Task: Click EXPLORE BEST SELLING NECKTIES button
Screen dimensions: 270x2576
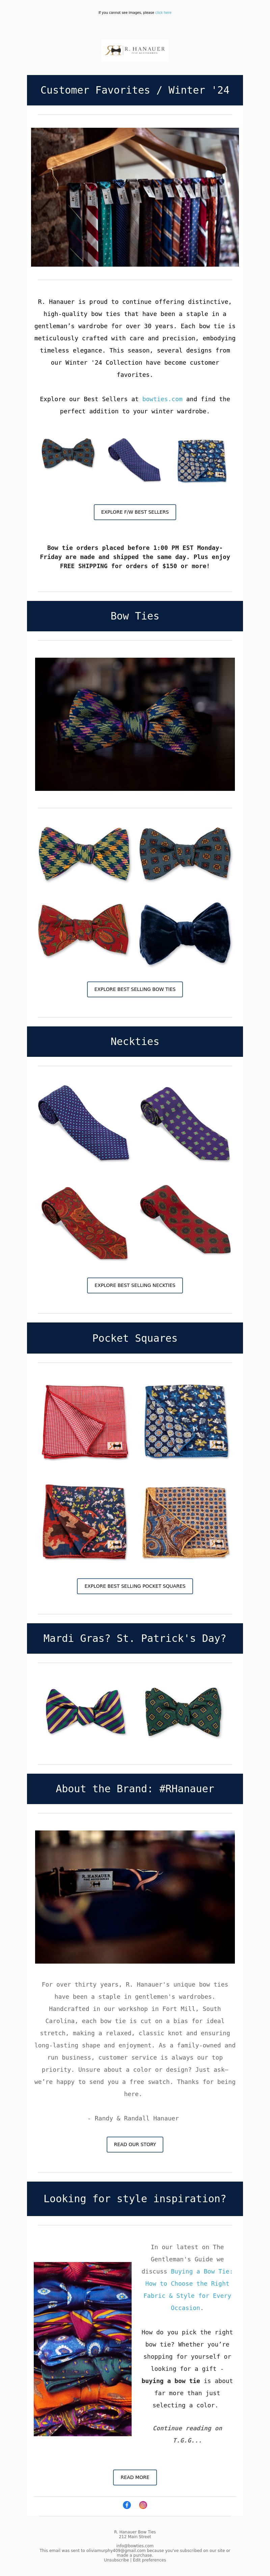Action: pos(135,1285)
